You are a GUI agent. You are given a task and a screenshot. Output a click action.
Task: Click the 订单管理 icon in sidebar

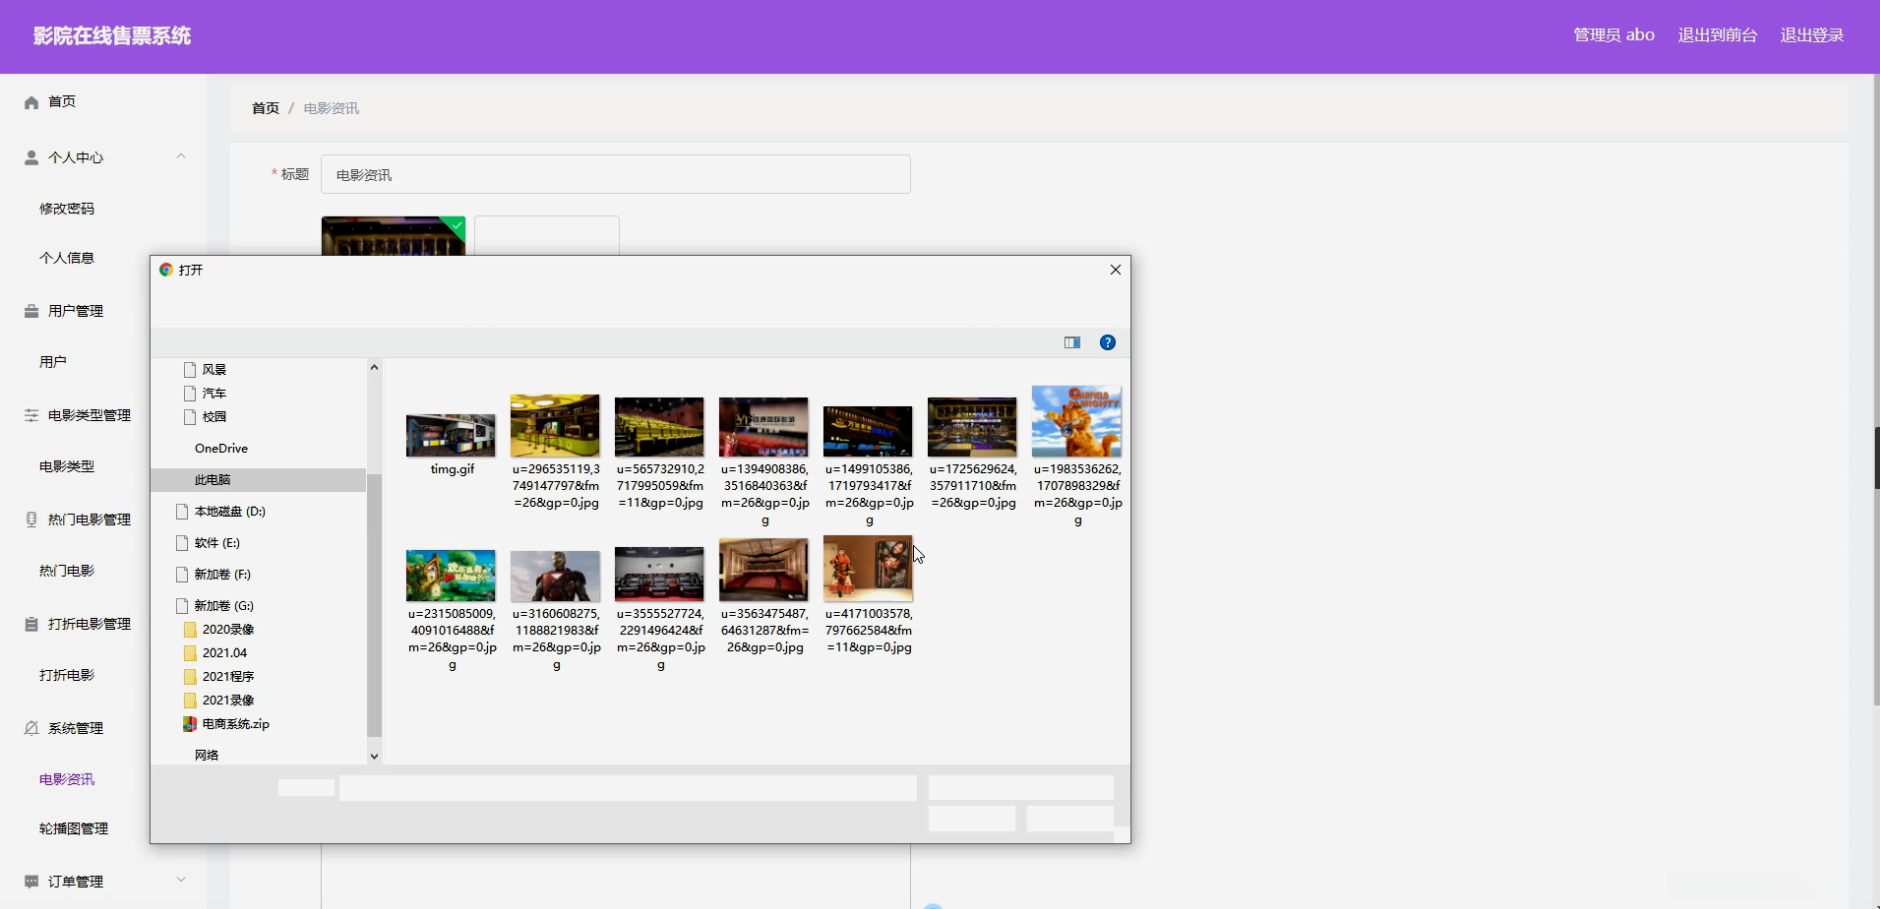click(32, 881)
